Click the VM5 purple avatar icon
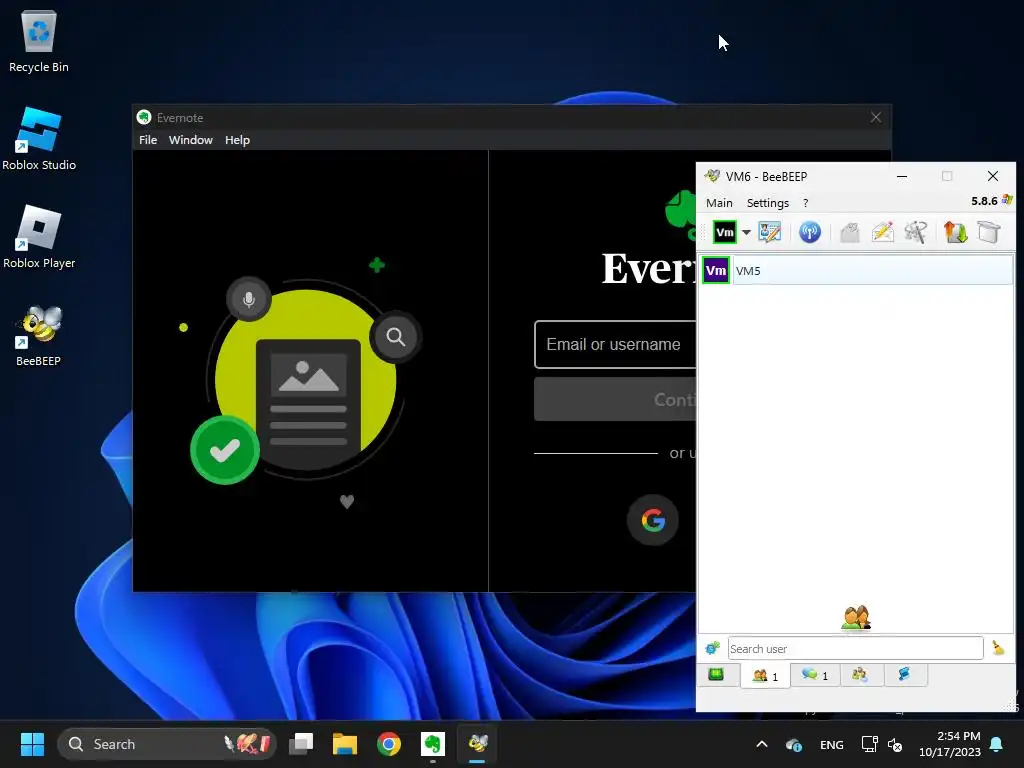The height and width of the screenshot is (768, 1024). click(x=716, y=270)
